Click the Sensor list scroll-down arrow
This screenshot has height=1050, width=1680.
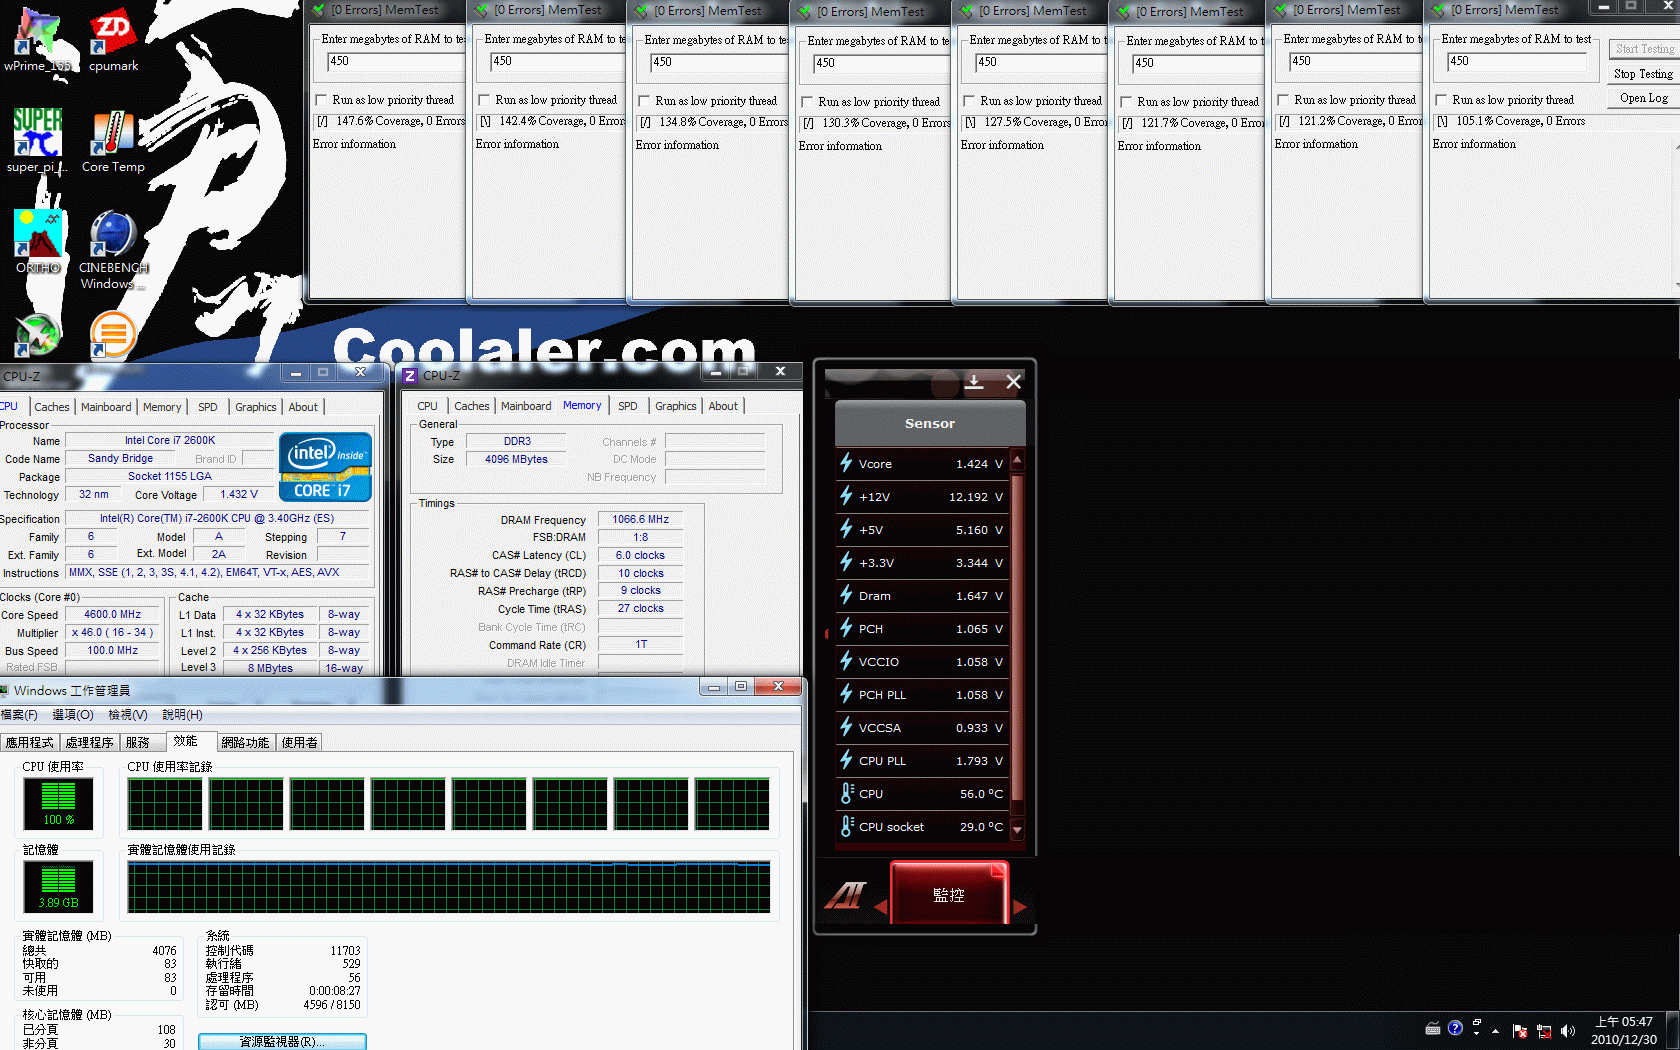coord(1017,829)
